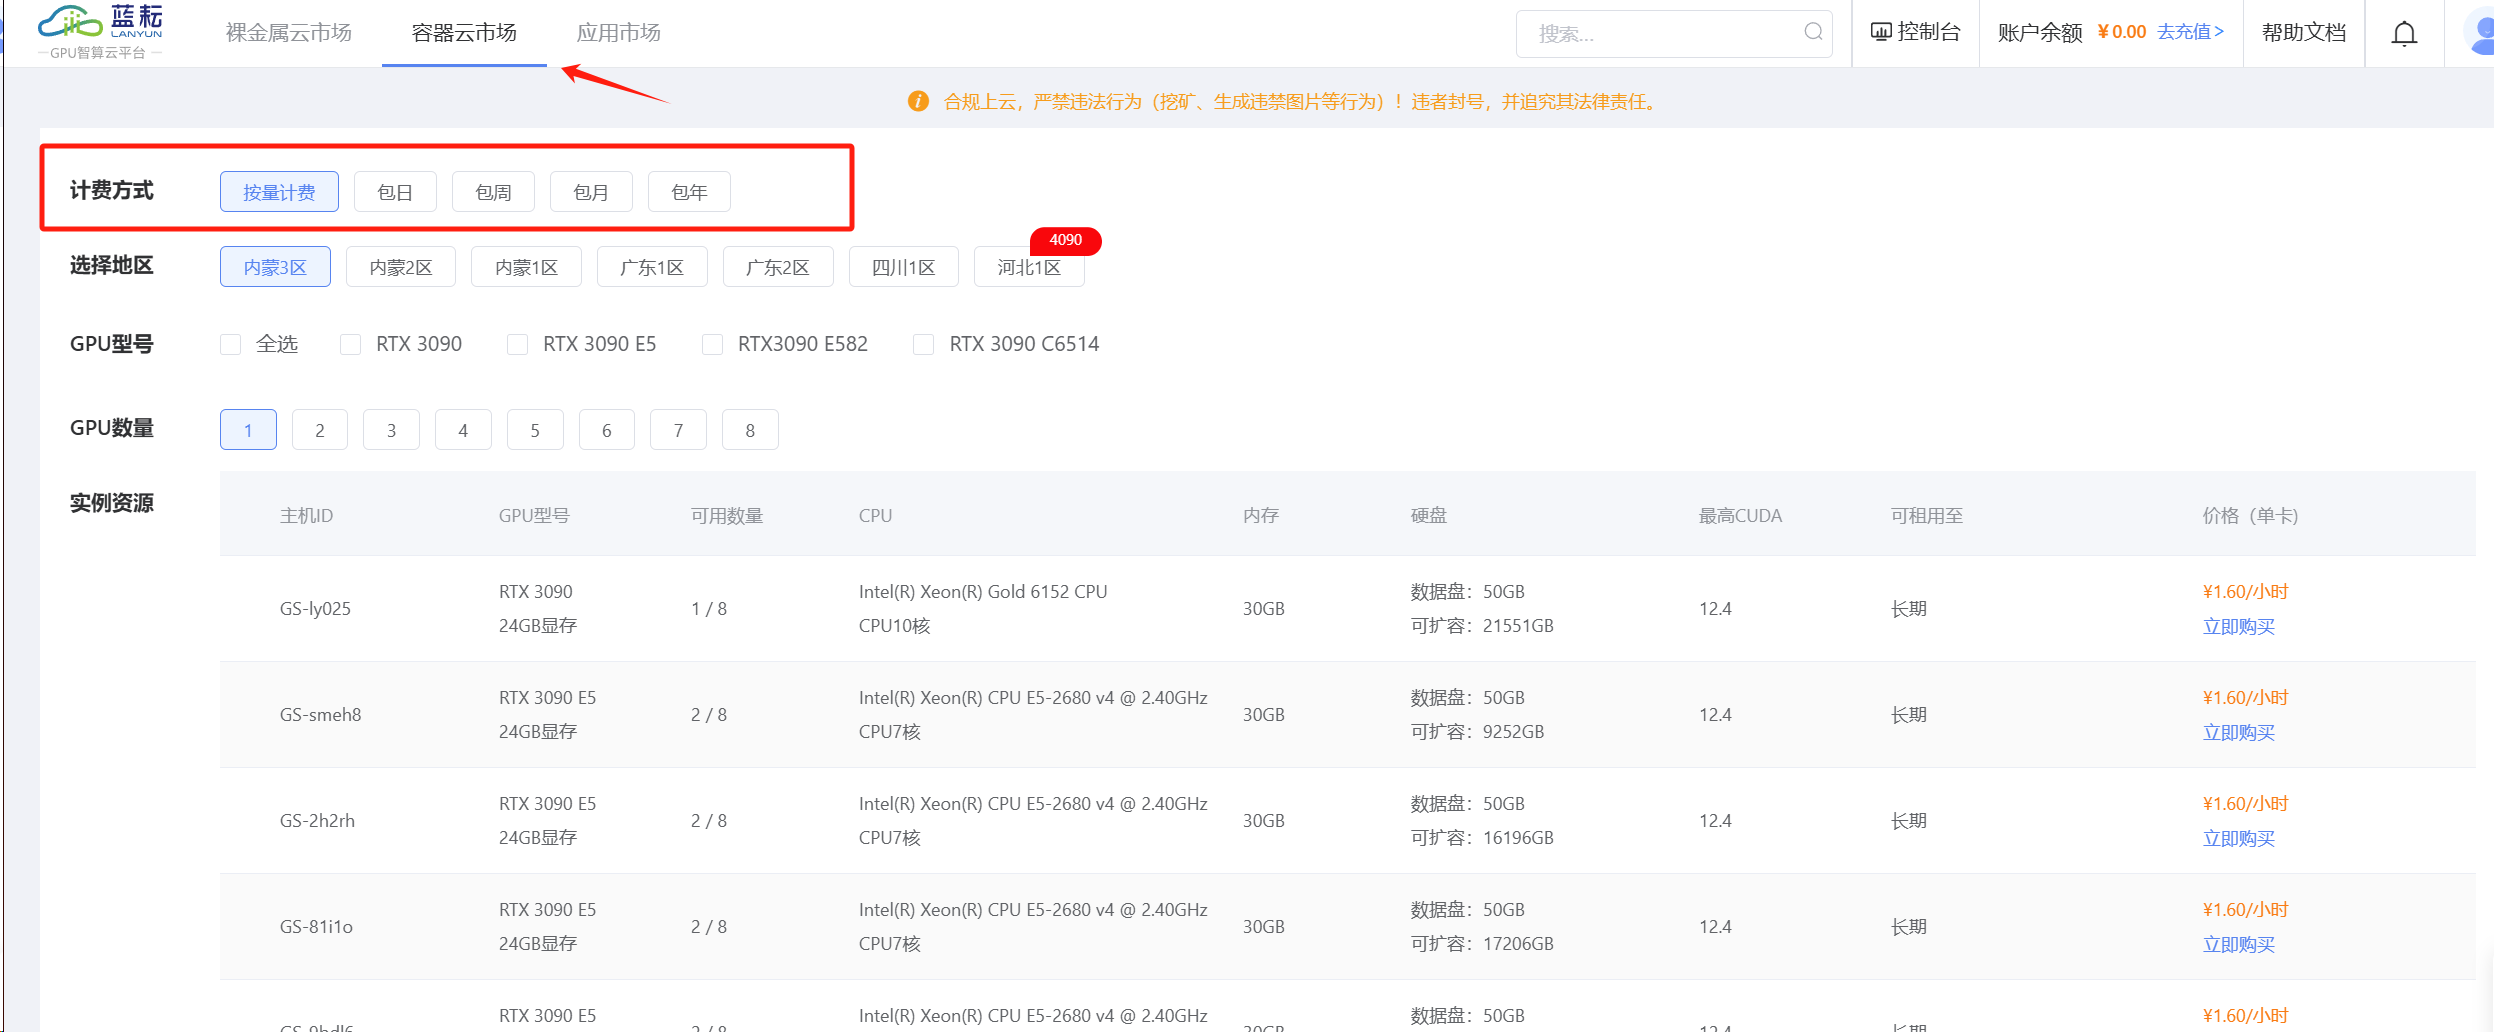Click 去充值 recharge link
Screen dimensions: 2494x1032
2190,32
